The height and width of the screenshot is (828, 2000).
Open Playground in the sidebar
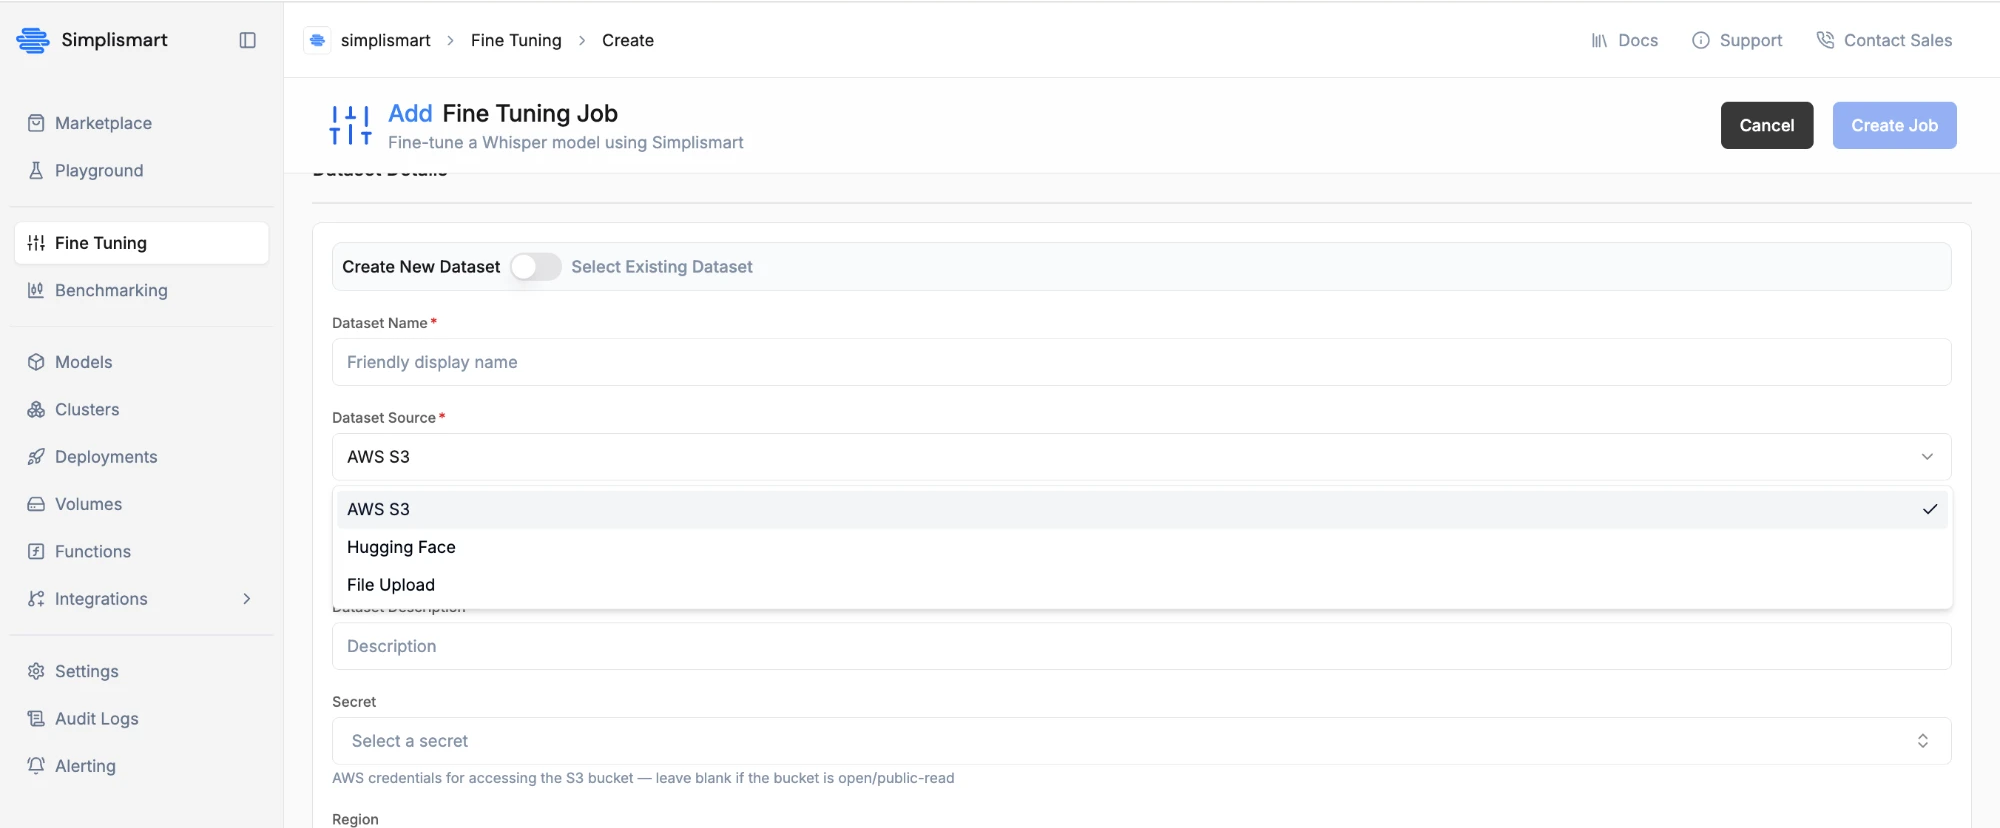[x=141, y=170]
